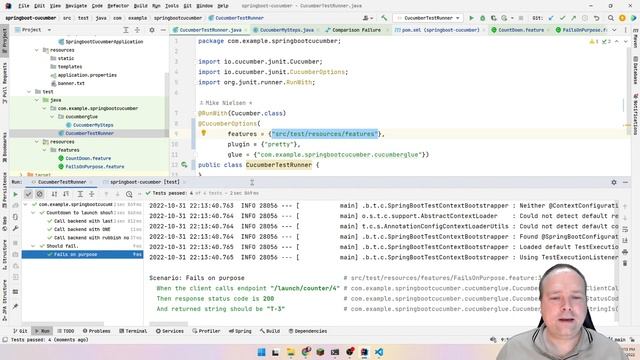Select application.properties in project tree
Screen dimensions: 640x360
pos(87,75)
